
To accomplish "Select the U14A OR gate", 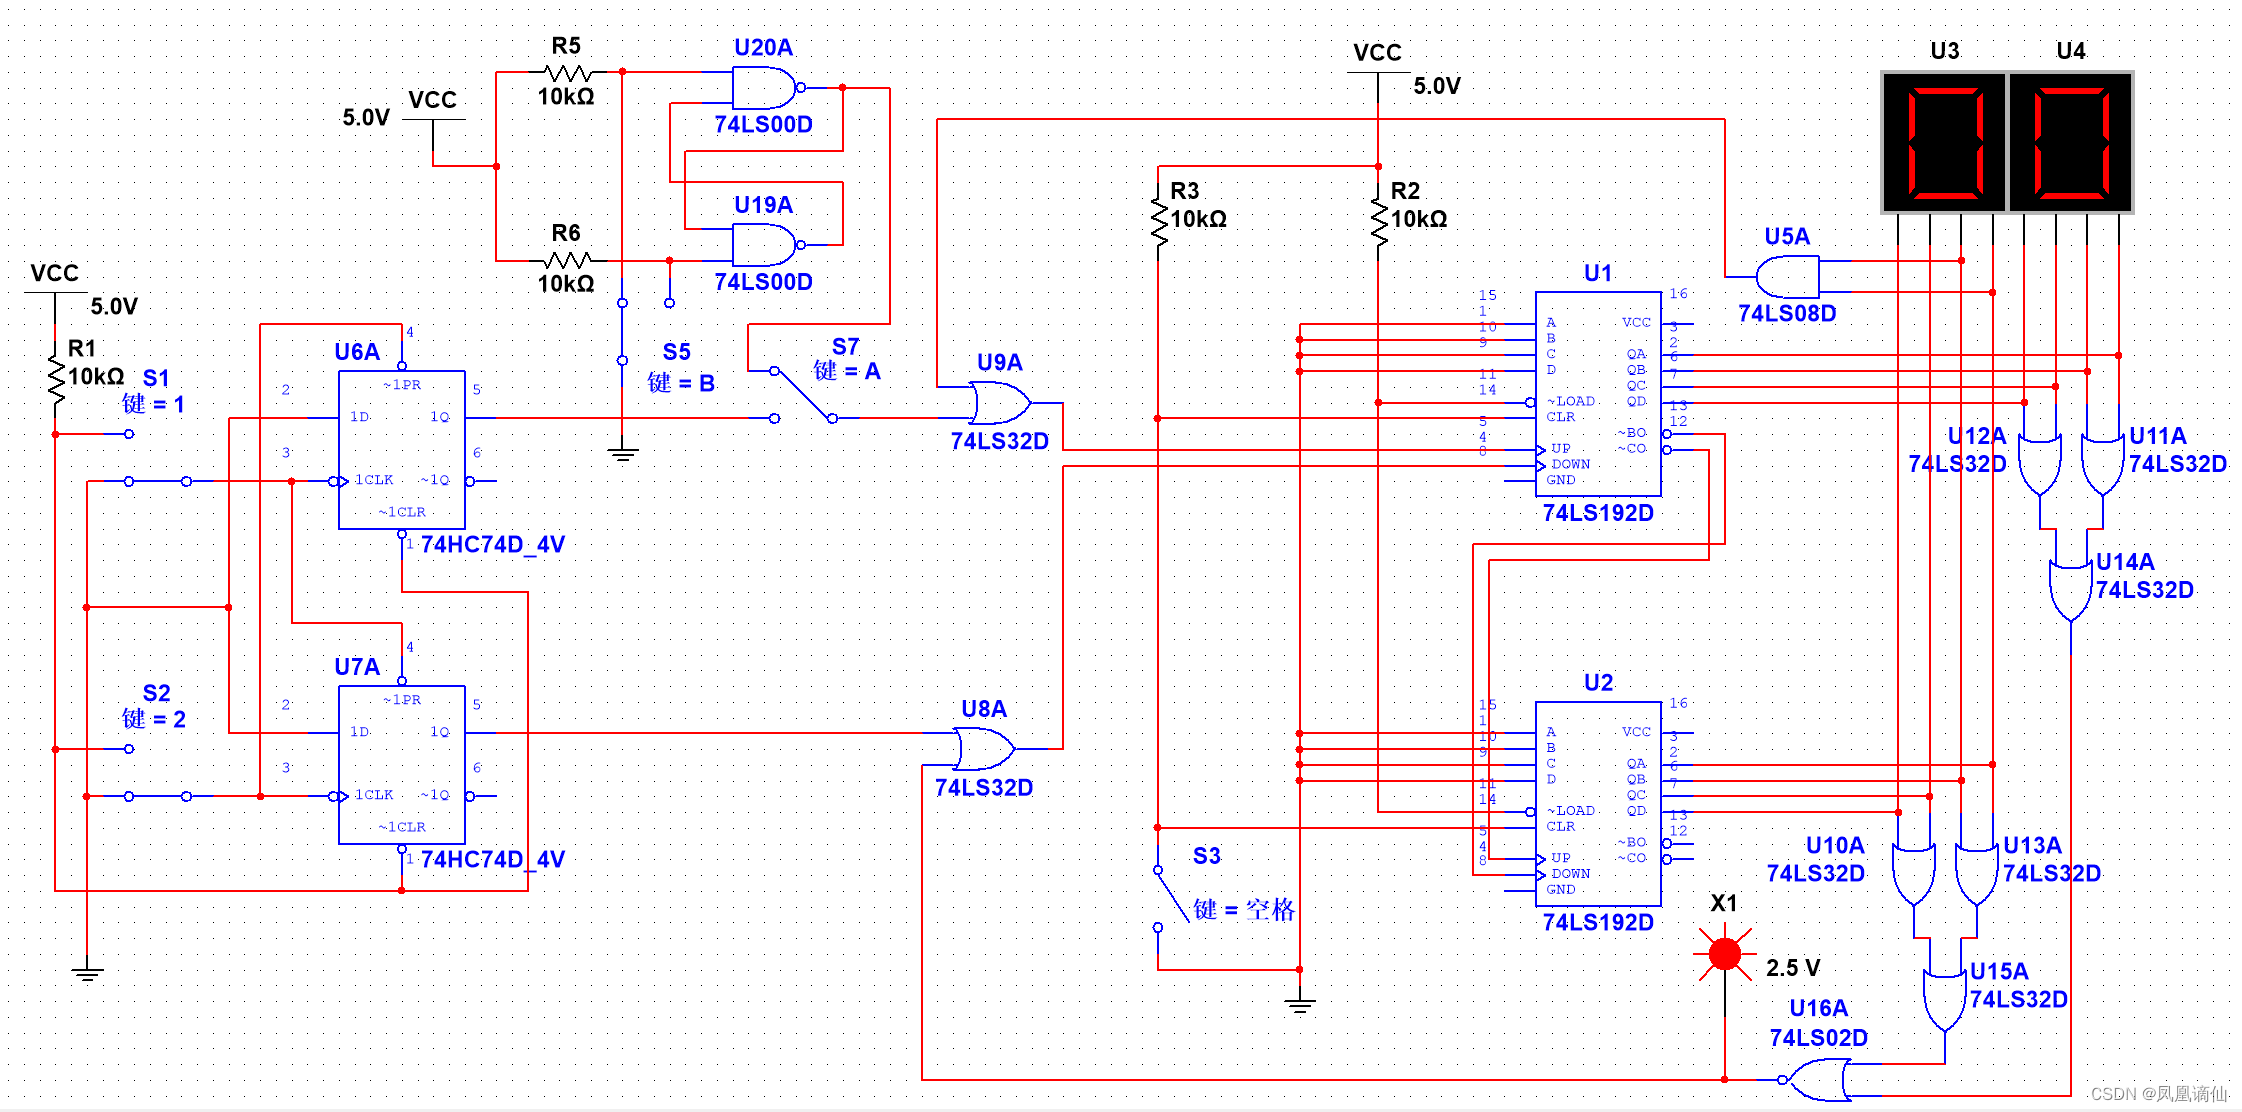I will 2070,590.
